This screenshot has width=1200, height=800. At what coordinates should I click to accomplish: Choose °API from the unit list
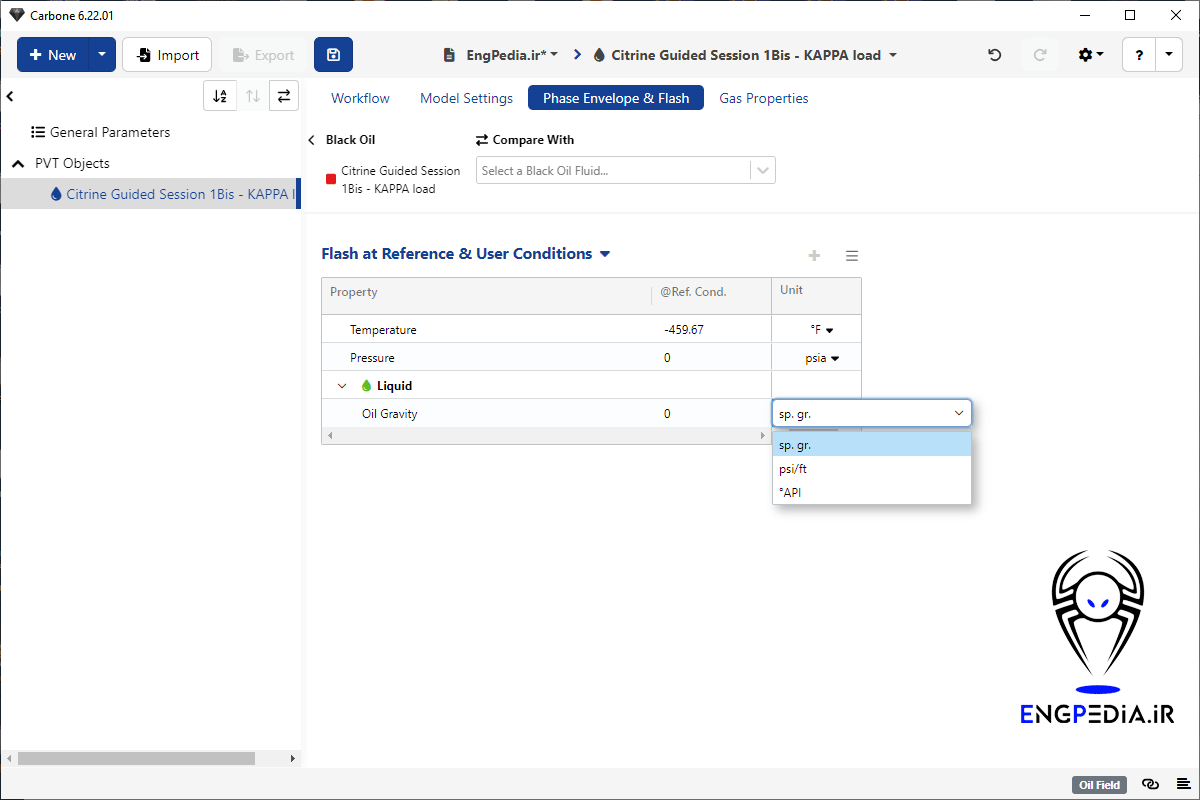(x=790, y=492)
